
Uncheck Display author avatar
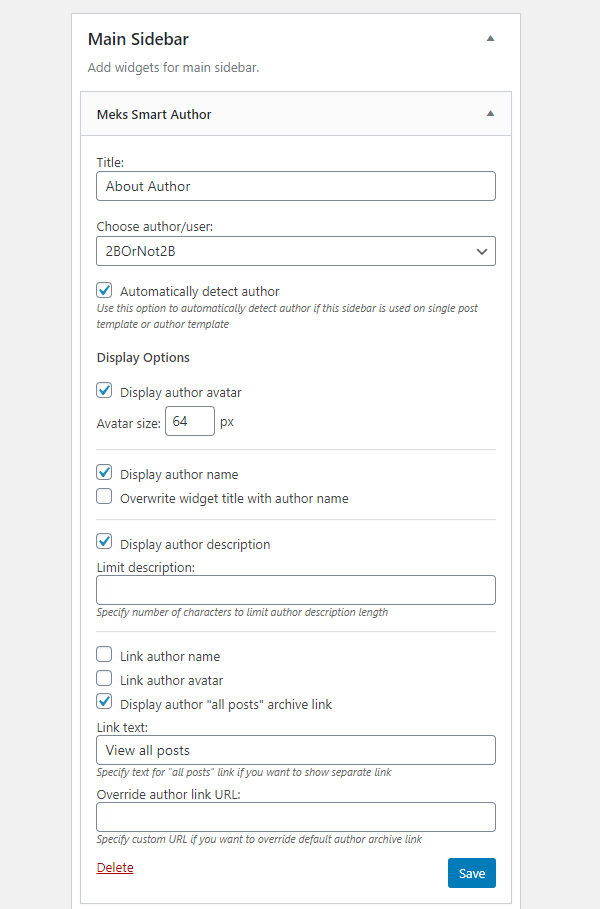(x=104, y=391)
